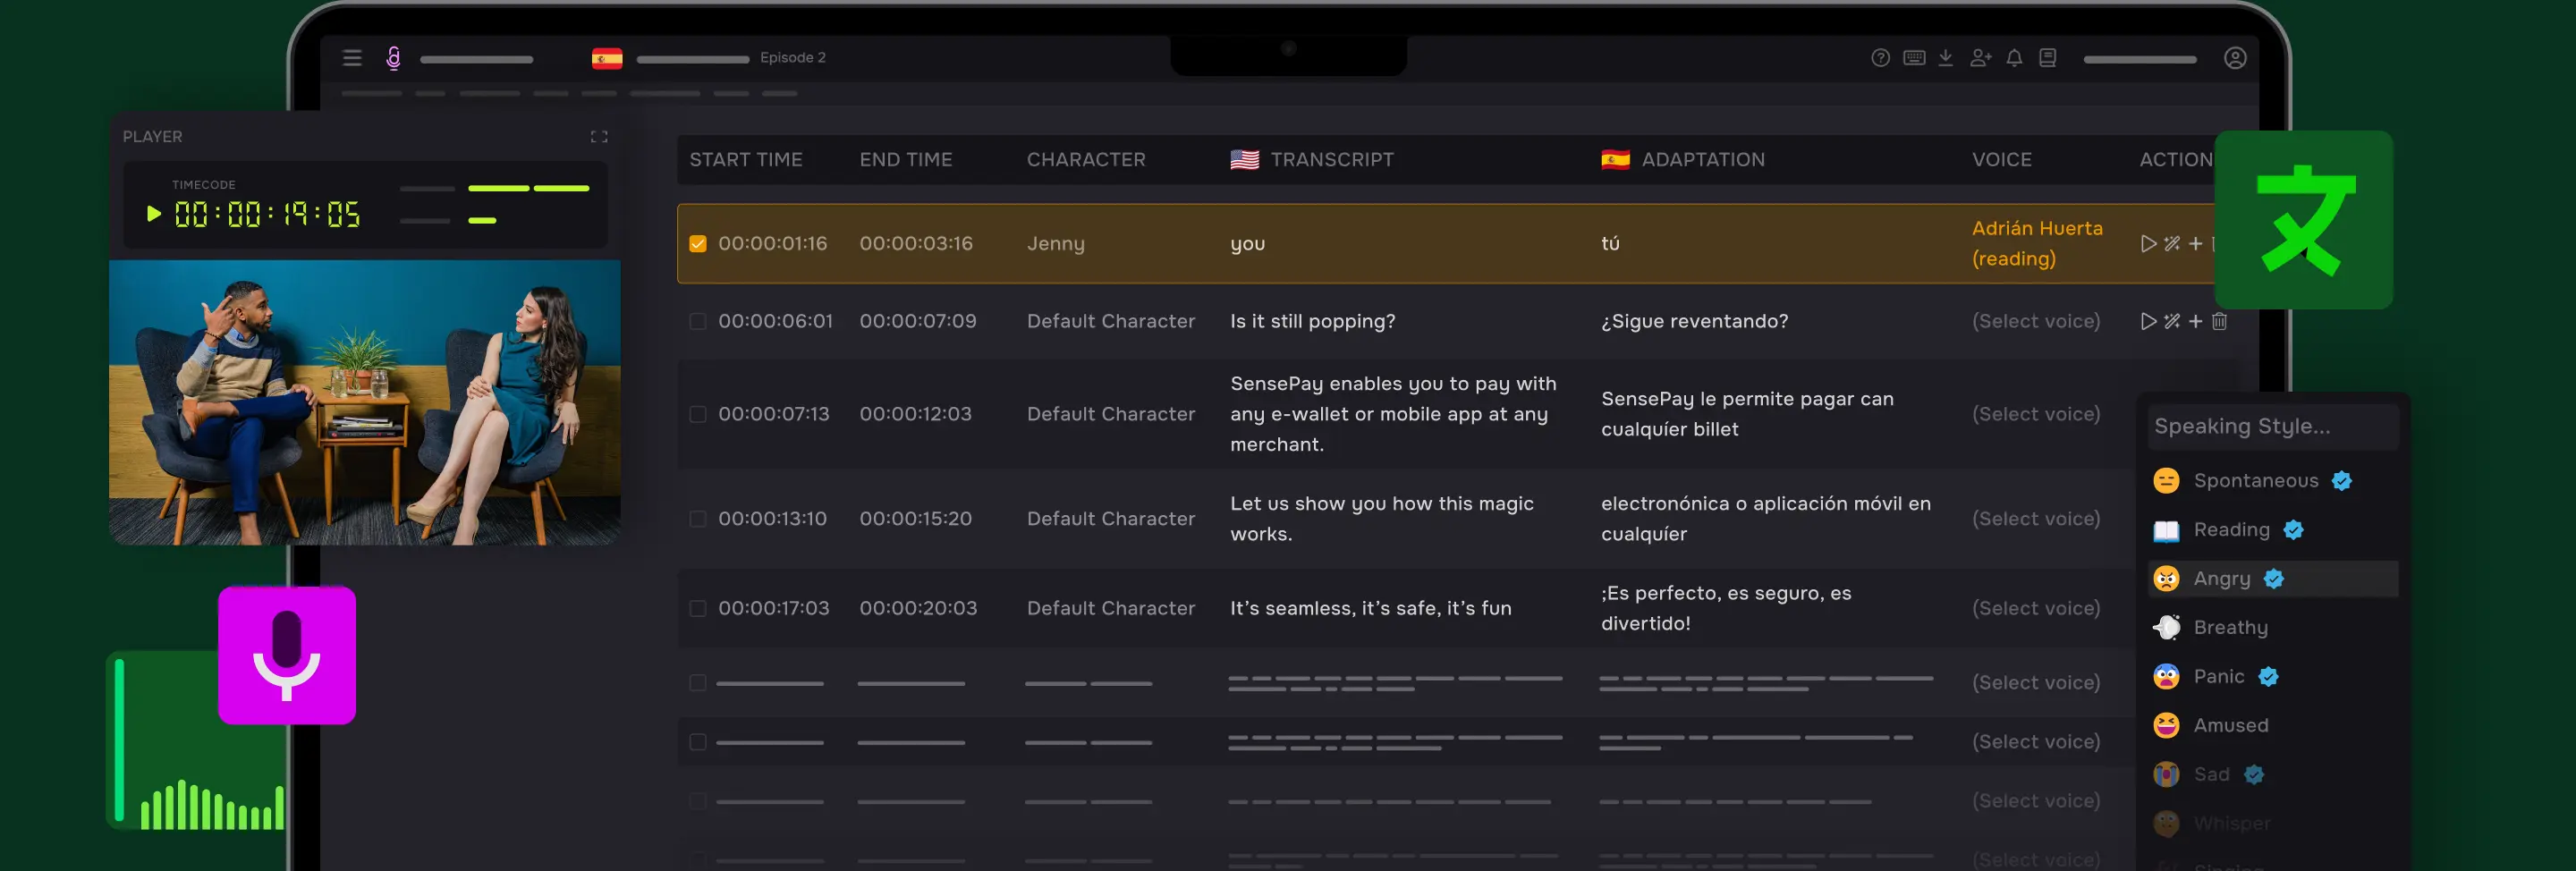This screenshot has height=871, width=2576.
Task: Select voice for 'It's seamless' row
Action: click(x=2035, y=608)
